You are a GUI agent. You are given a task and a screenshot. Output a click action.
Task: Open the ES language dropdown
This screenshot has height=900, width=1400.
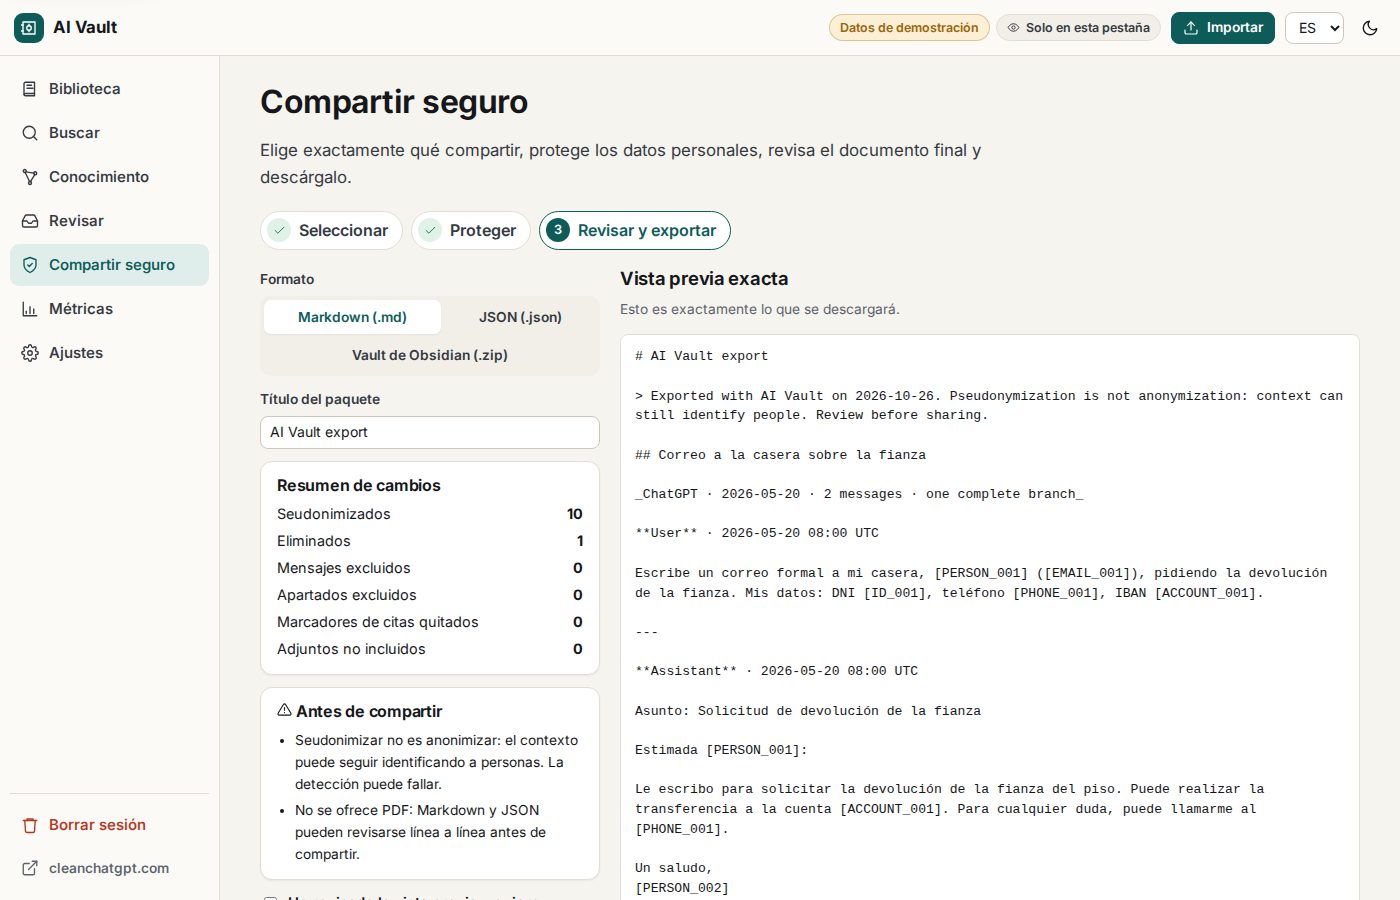pos(1314,28)
